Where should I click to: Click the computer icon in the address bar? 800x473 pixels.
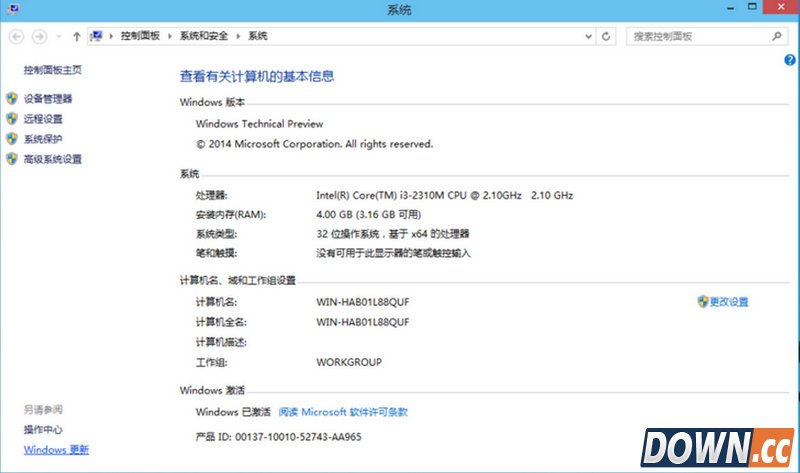click(96, 36)
